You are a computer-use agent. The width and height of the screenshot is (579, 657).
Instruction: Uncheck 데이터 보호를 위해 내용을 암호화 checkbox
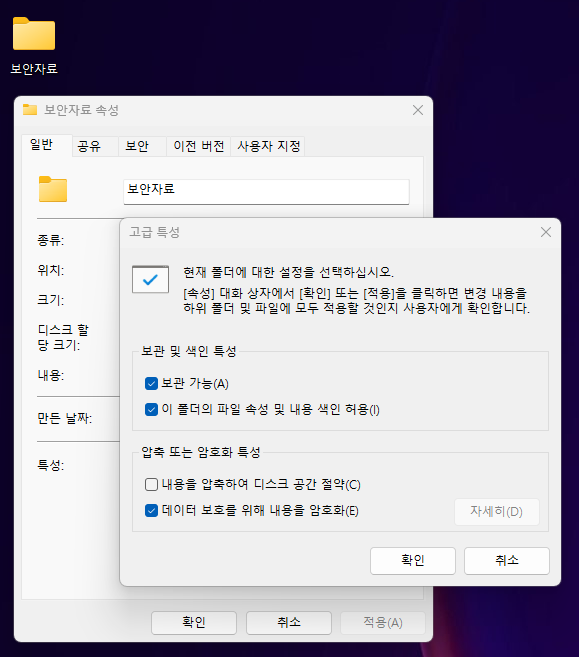[151, 510]
